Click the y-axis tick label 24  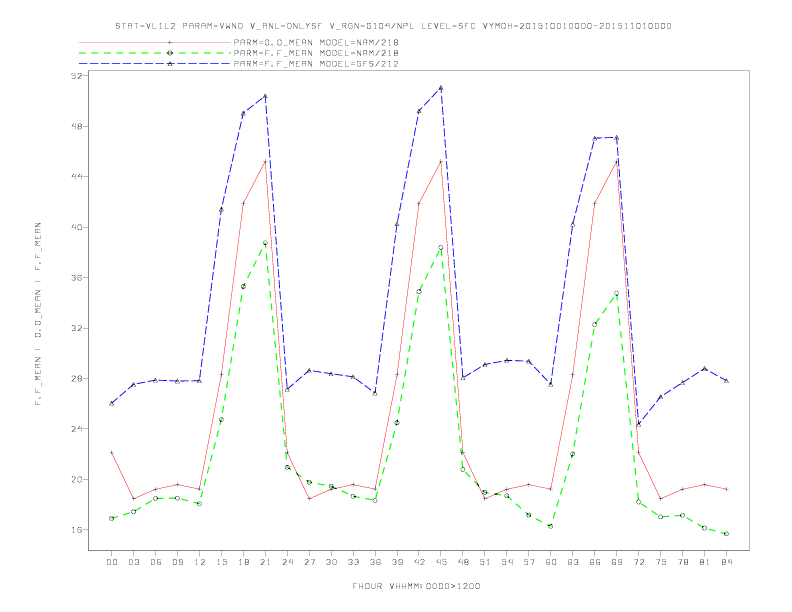tap(75, 429)
